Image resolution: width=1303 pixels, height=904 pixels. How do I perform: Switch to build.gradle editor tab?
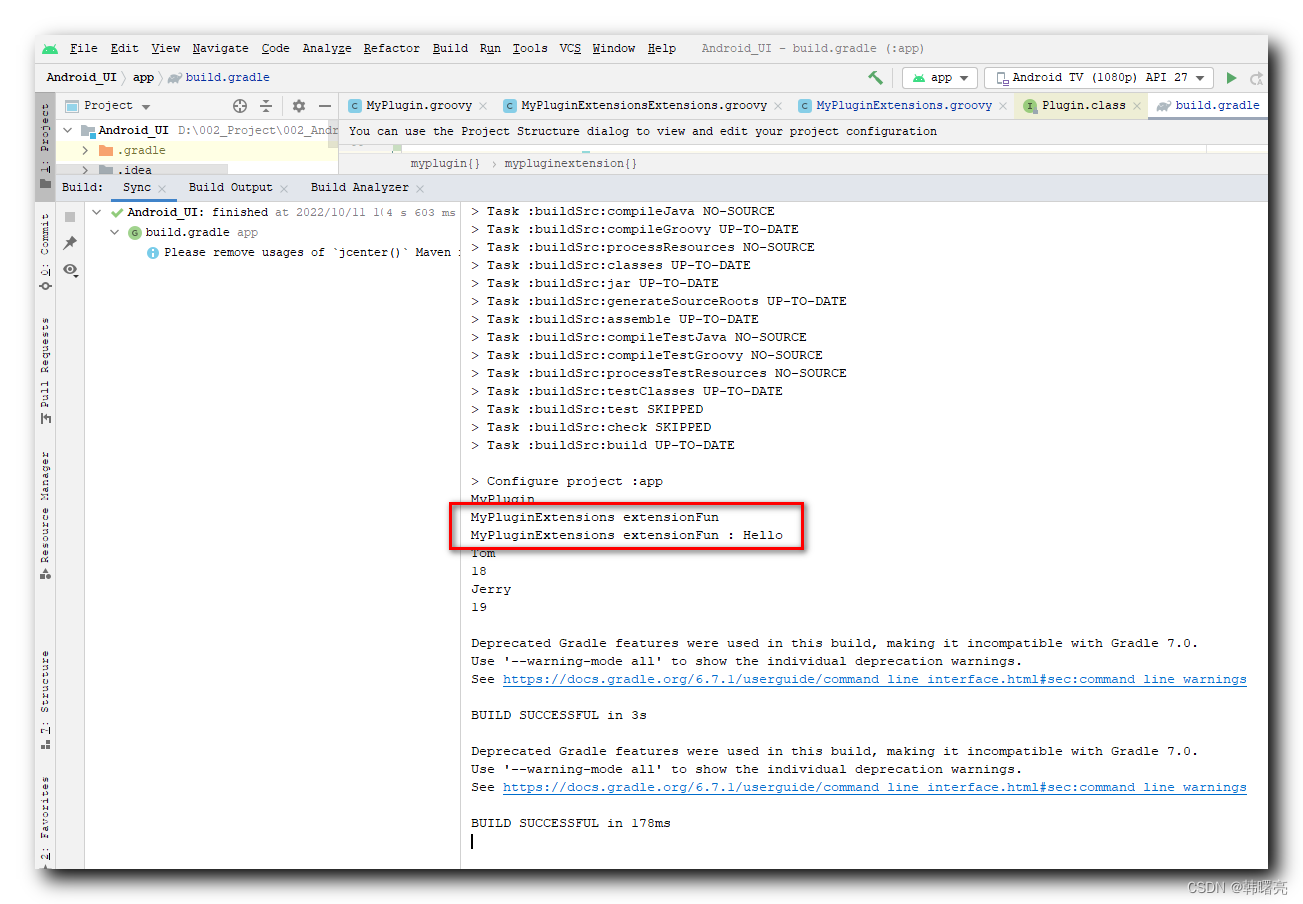(x=1207, y=105)
